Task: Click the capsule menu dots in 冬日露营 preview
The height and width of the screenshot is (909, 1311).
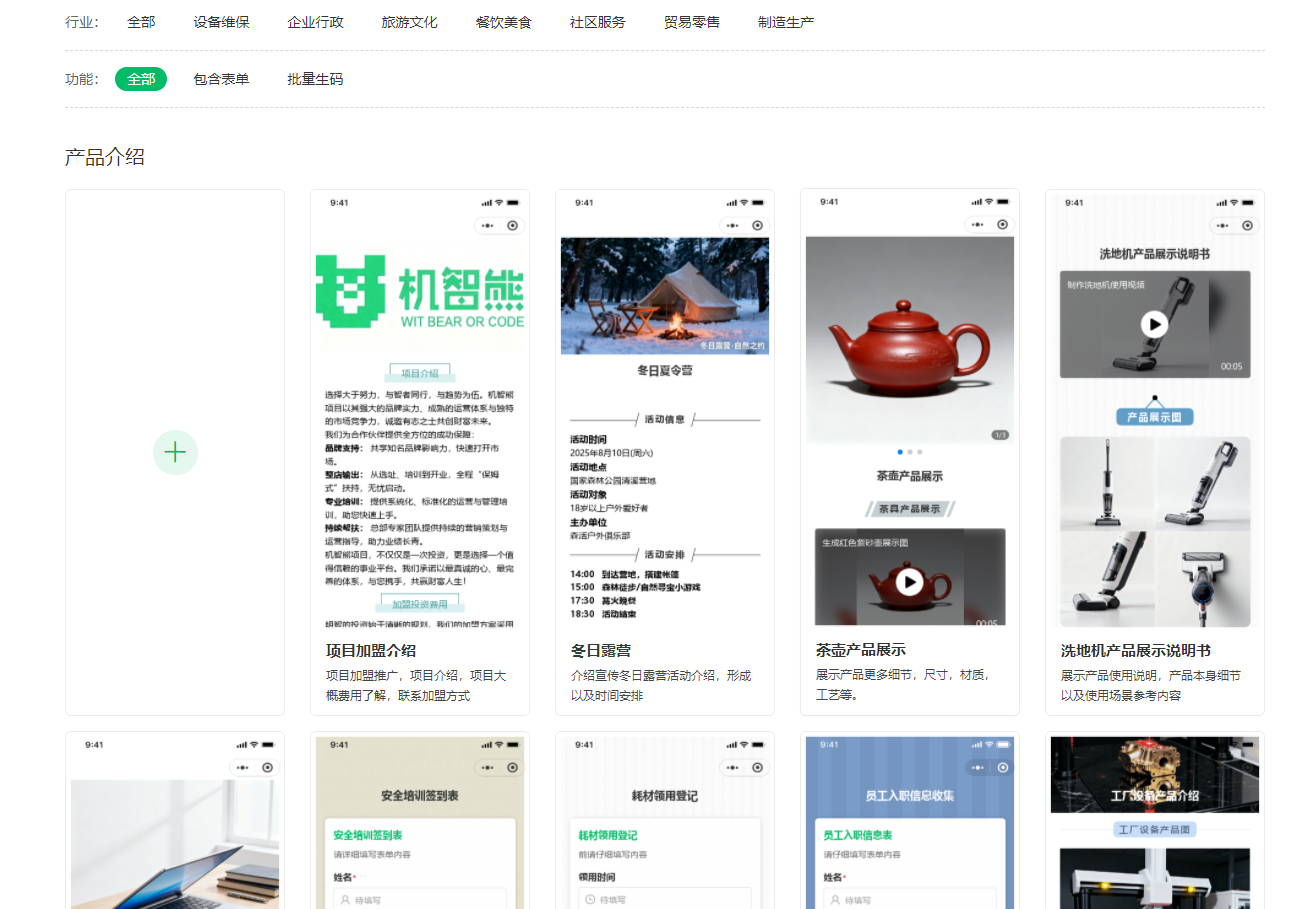Action: (733, 226)
